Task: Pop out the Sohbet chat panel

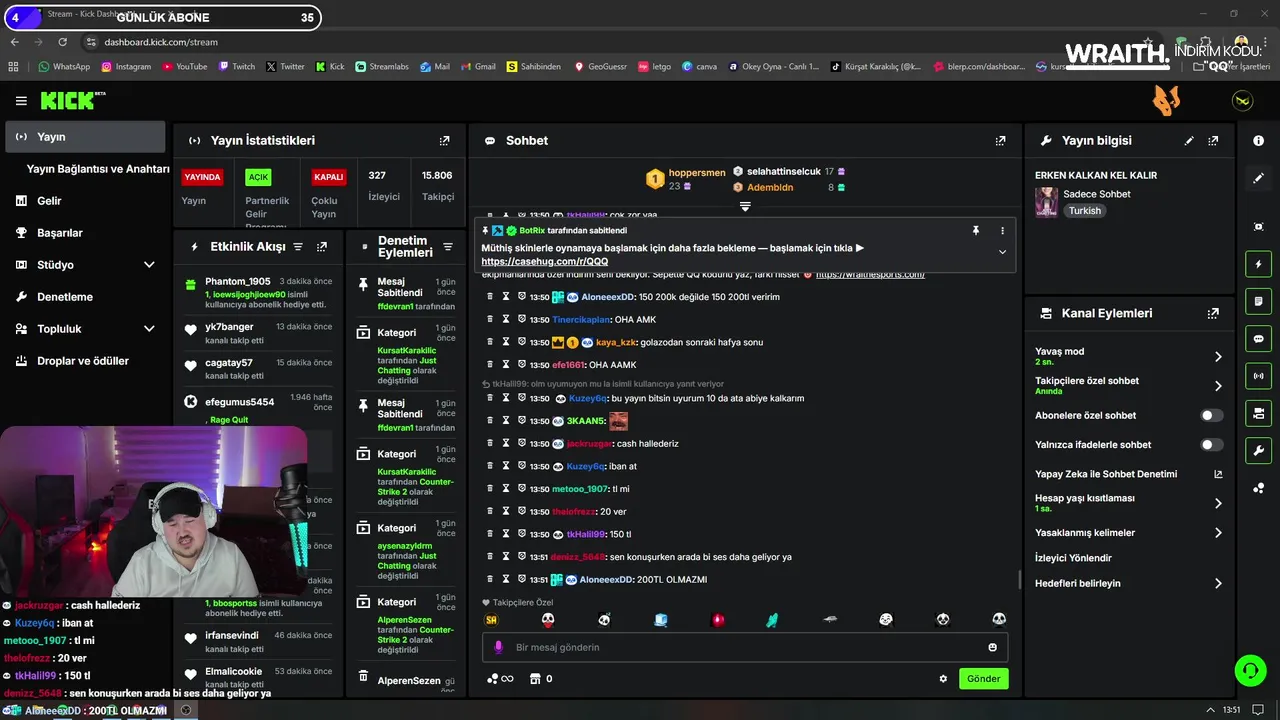Action: 1000,141
